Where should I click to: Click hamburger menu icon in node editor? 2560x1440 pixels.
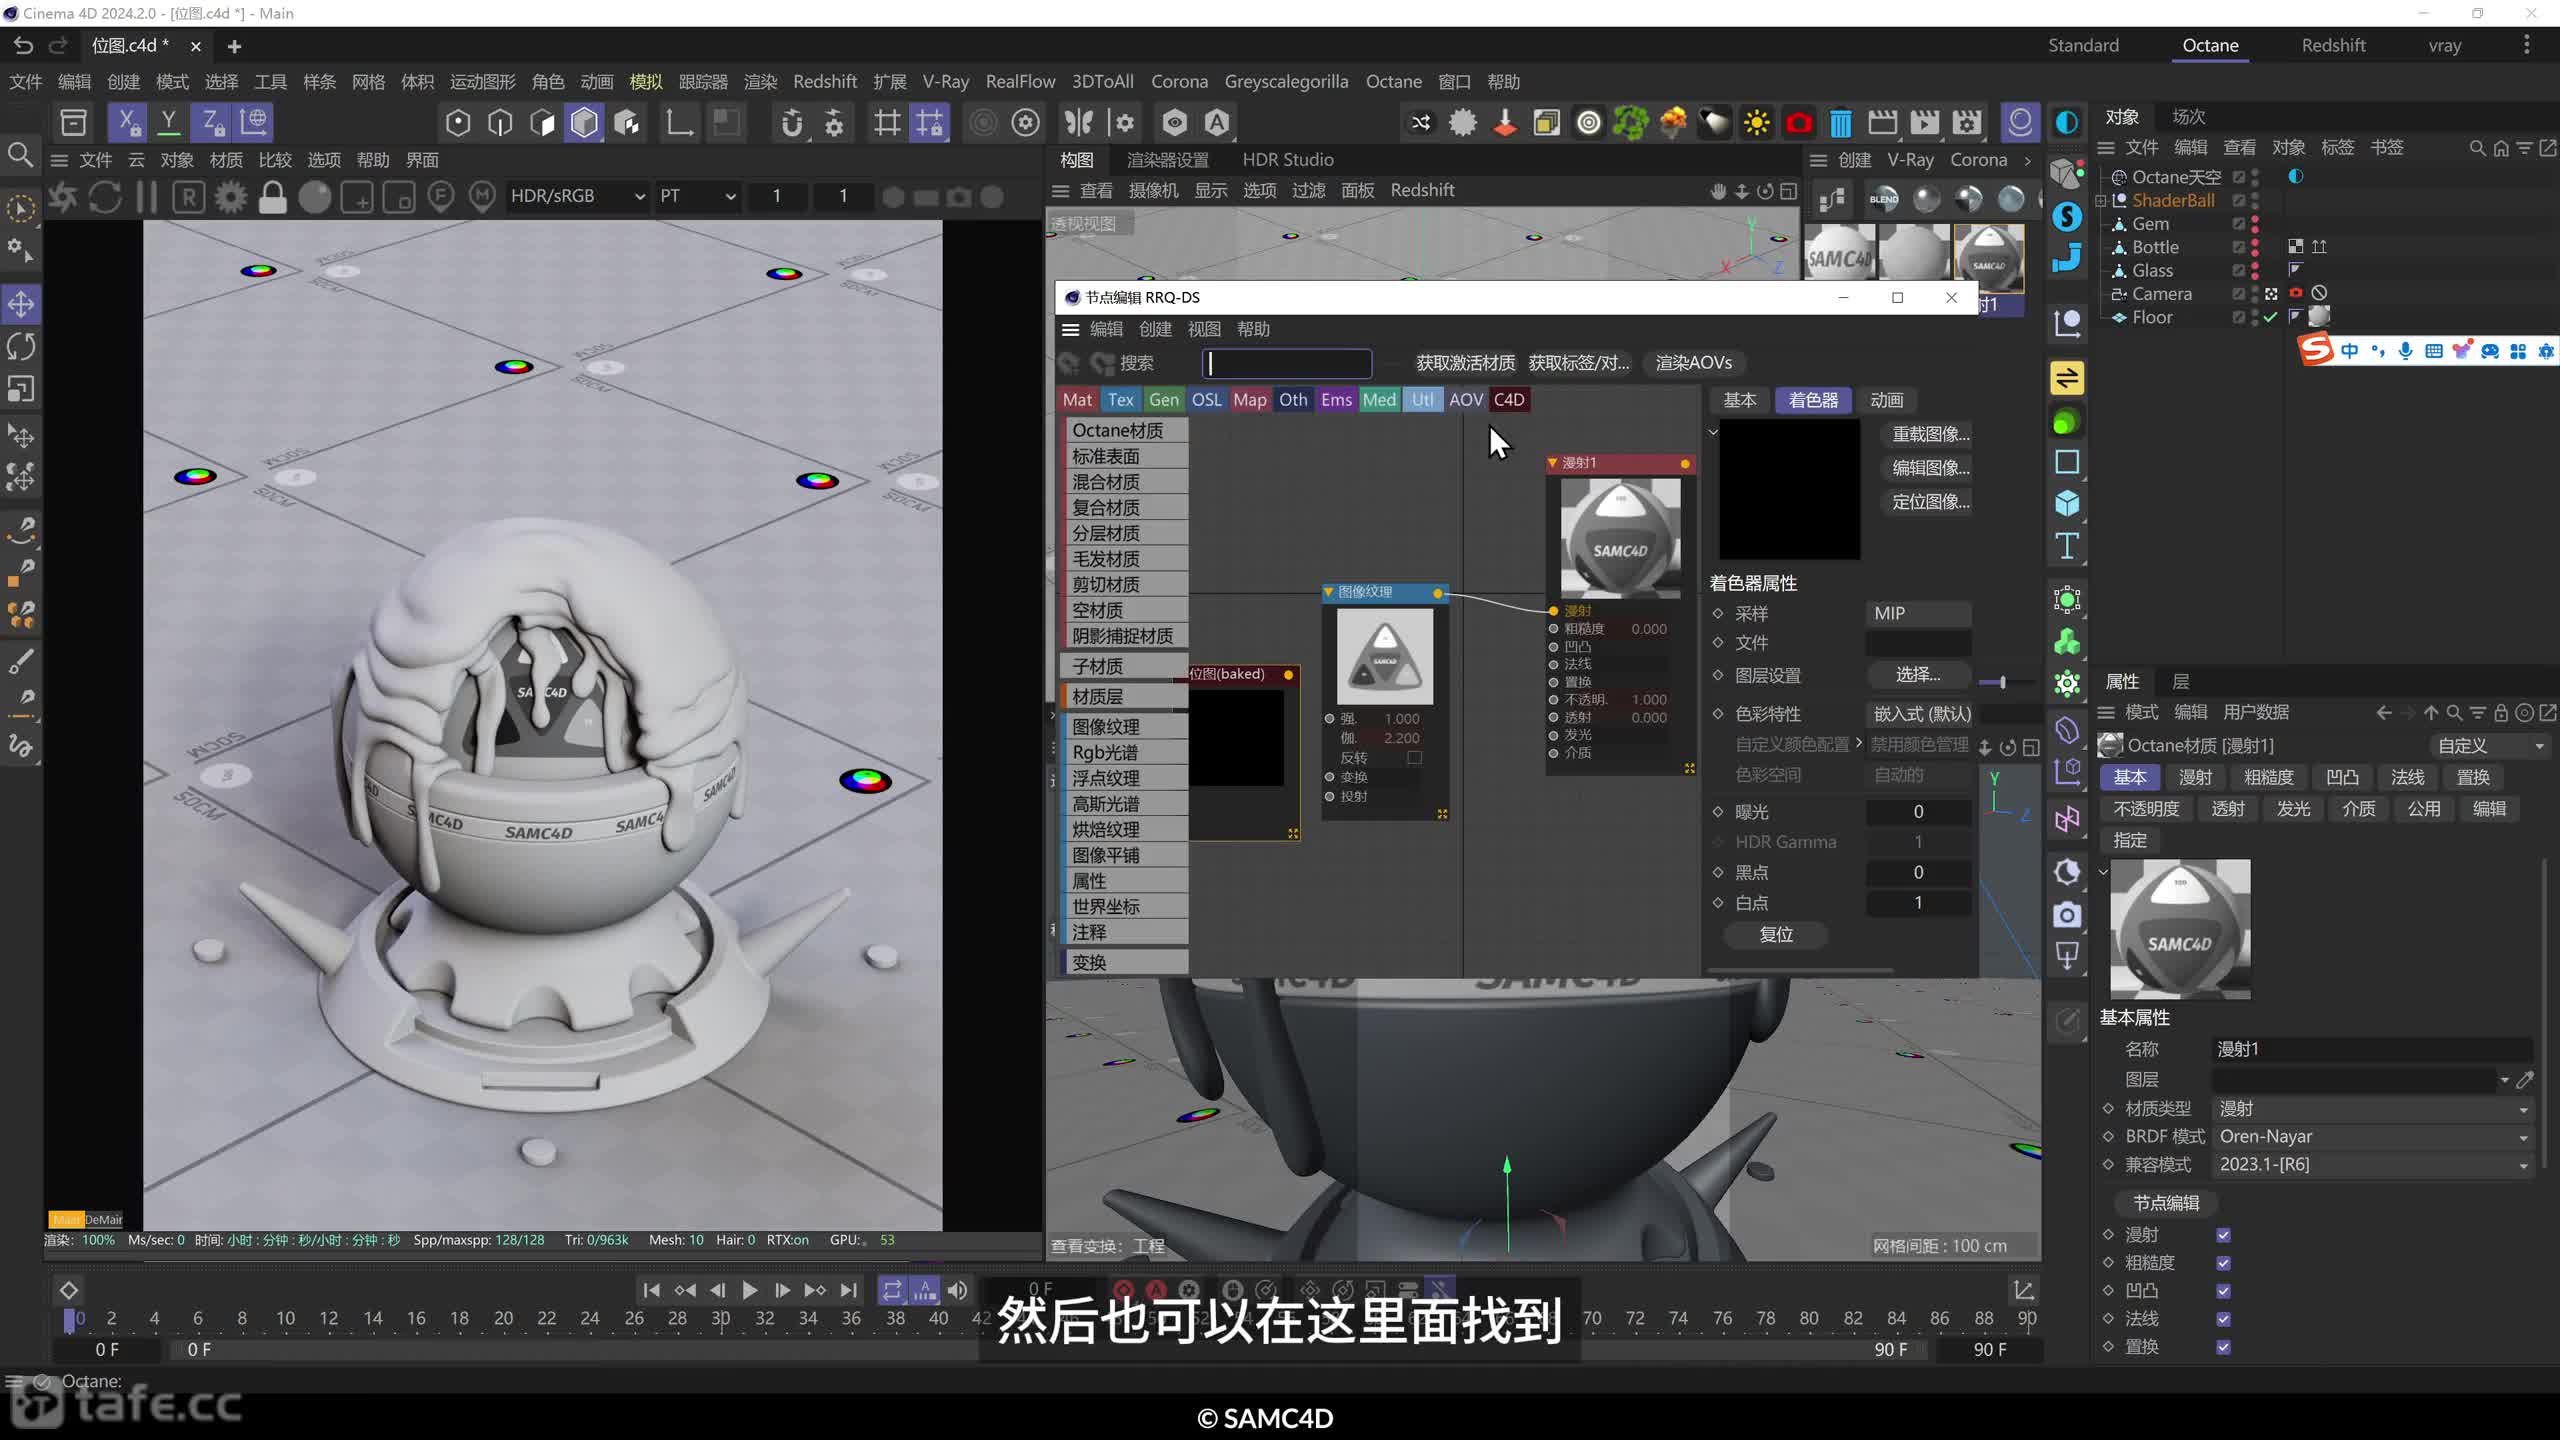pos(1070,329)
